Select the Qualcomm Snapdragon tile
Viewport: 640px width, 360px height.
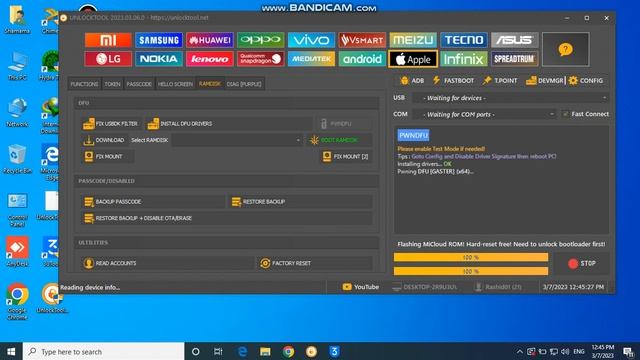tap(260, 59)
